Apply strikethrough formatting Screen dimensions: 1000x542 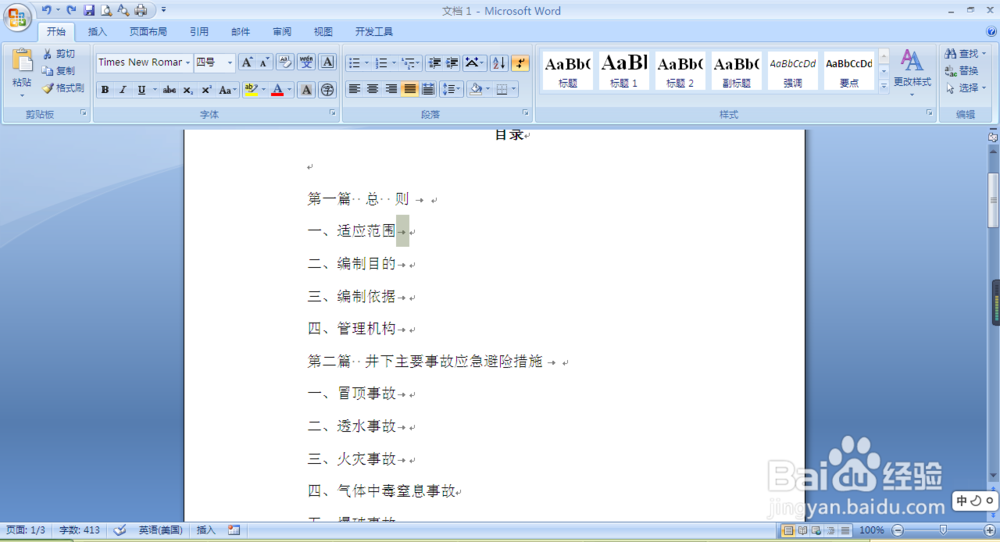(x=169, y=90)
